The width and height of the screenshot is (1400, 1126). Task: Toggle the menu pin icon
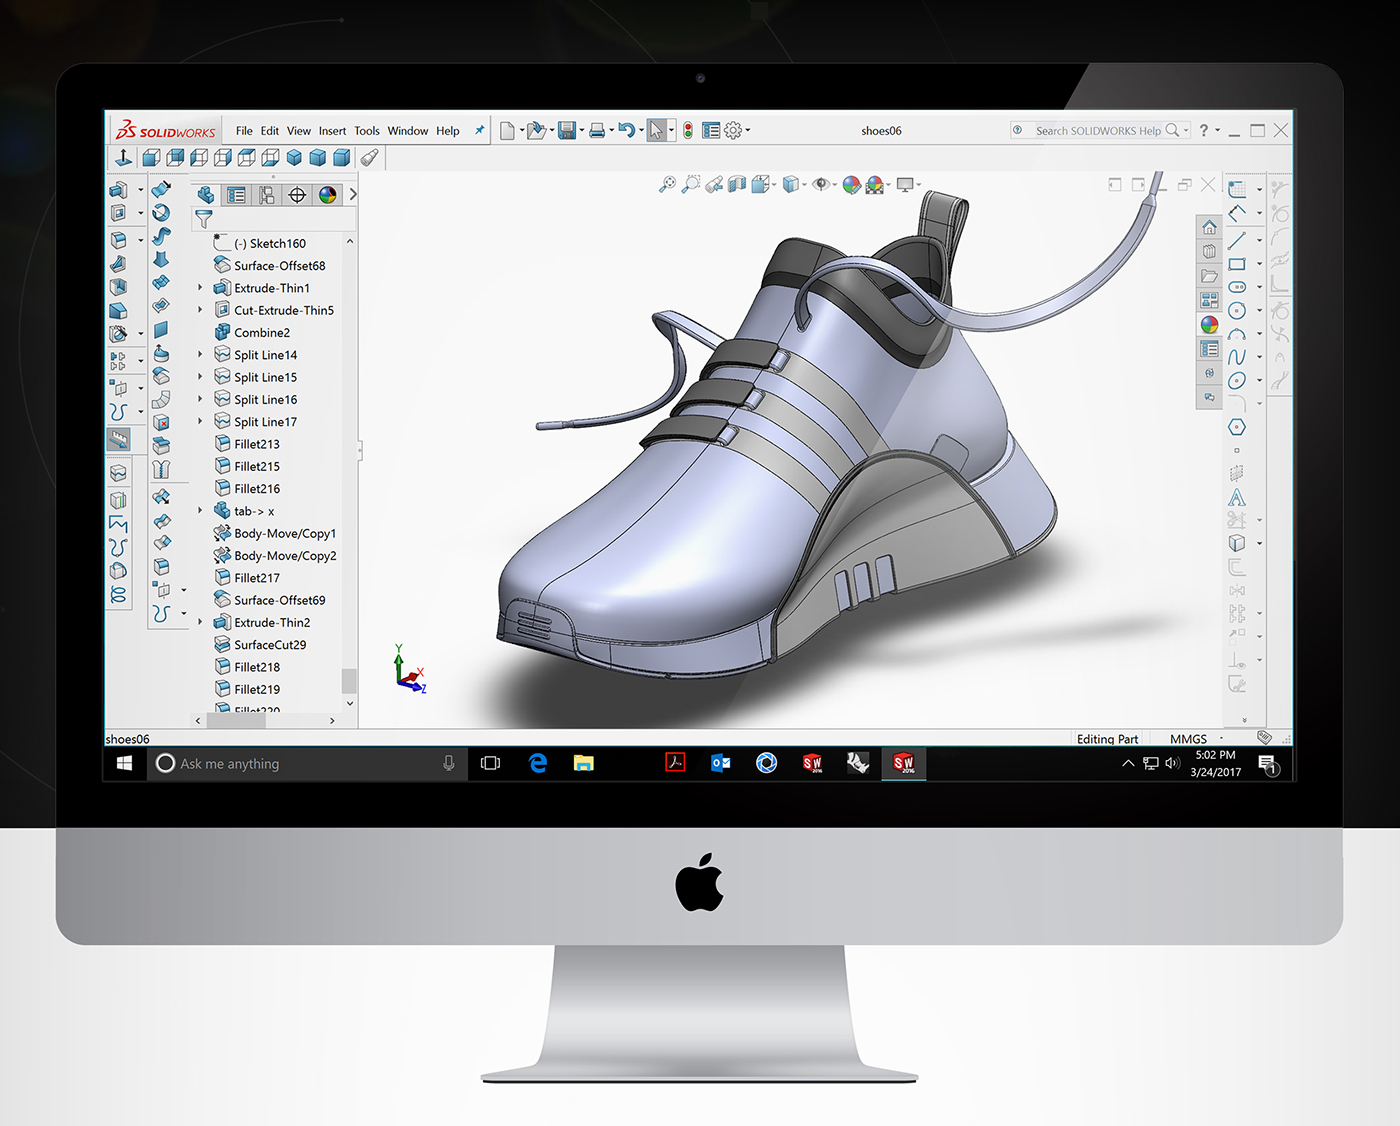pos(479,130)
